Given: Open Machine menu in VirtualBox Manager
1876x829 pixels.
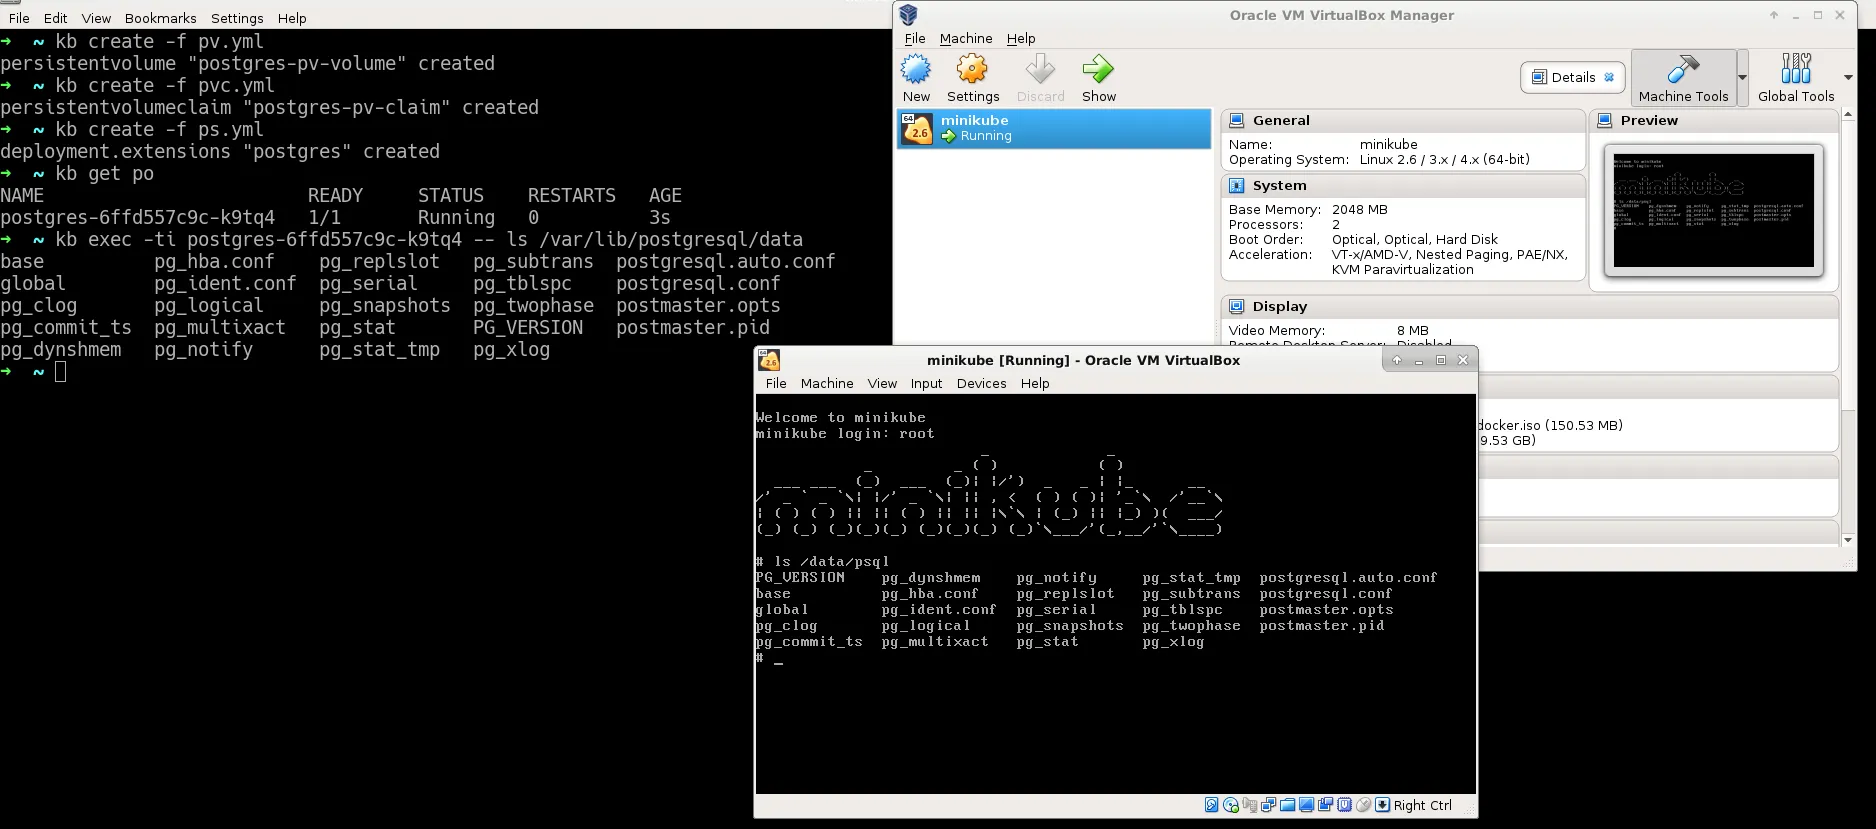Looking at the screenshot, I should (x=966, y=38).
